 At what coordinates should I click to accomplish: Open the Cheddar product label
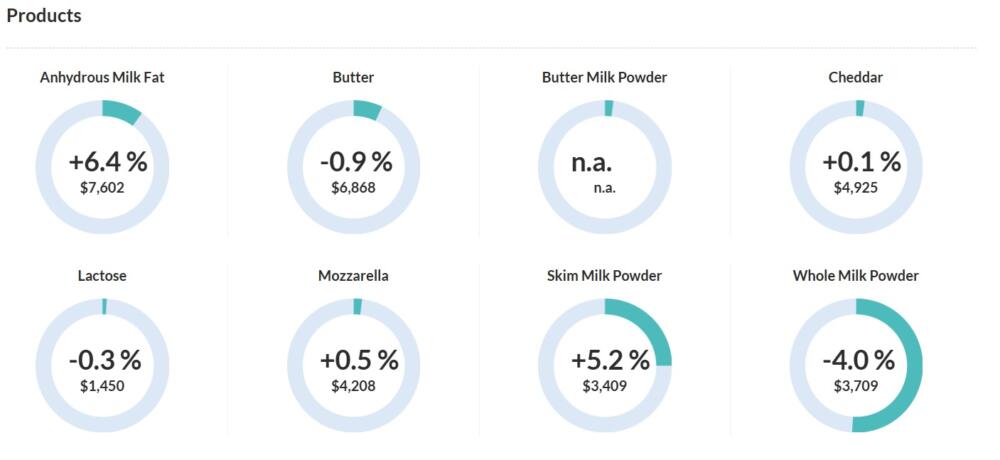856,77
